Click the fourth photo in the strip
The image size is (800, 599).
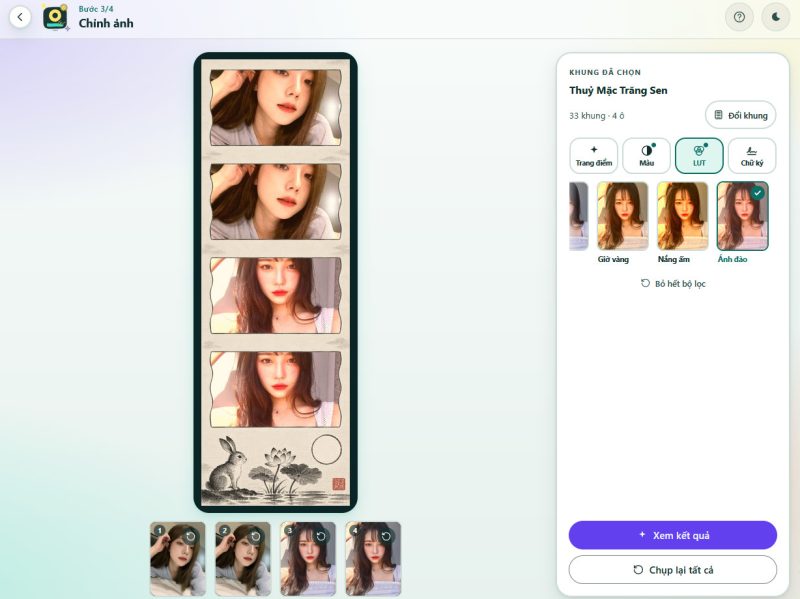[276, 389]
